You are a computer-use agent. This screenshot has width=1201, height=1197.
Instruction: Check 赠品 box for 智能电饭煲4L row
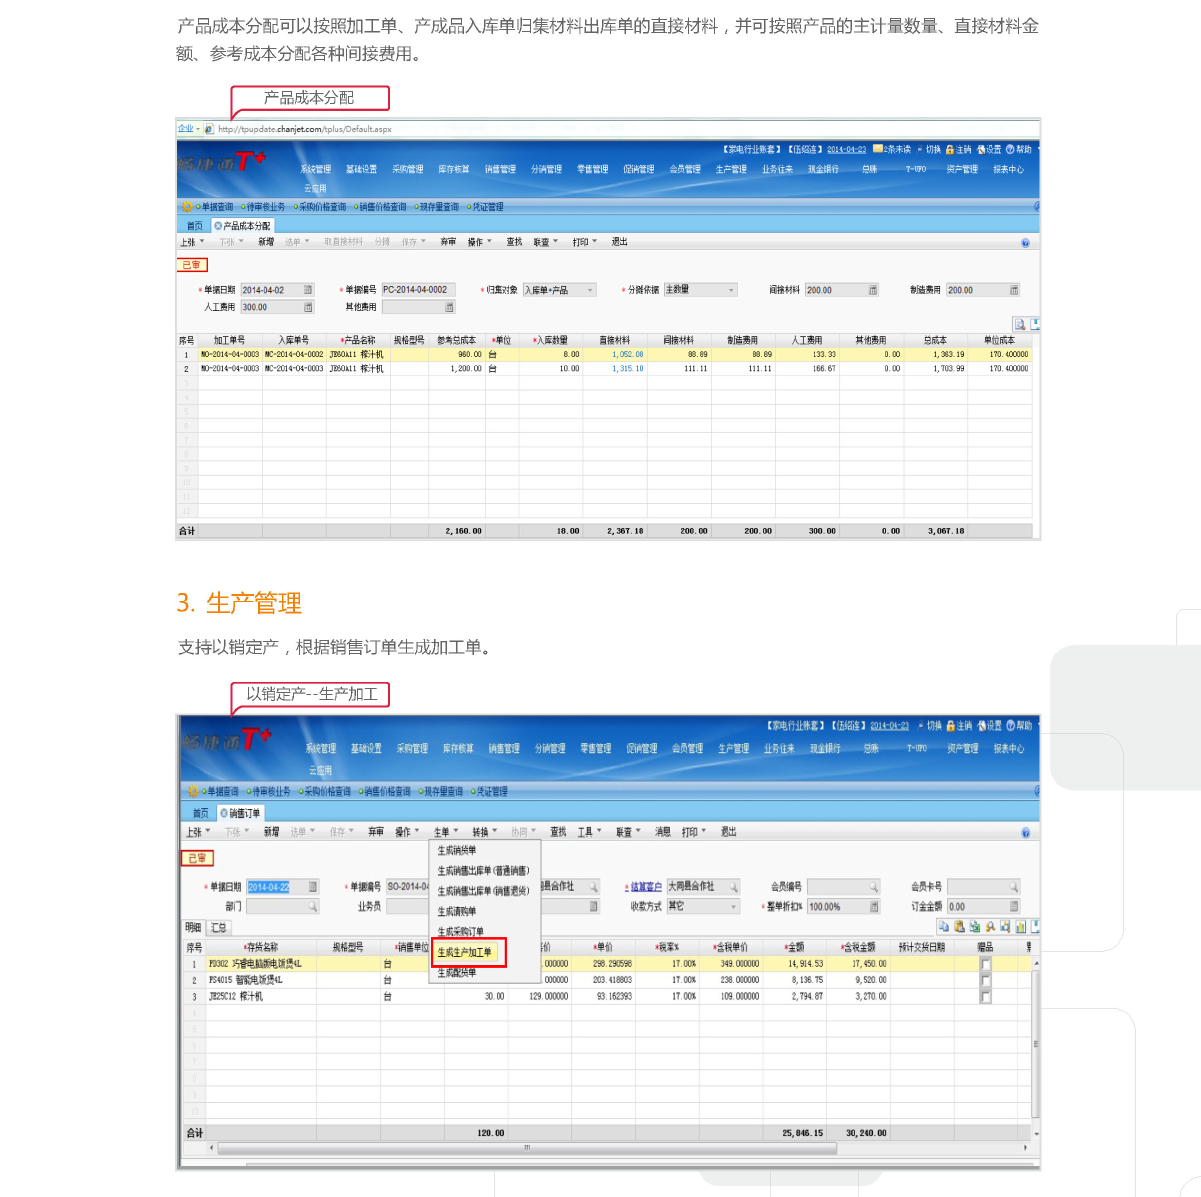click(985, 980)
